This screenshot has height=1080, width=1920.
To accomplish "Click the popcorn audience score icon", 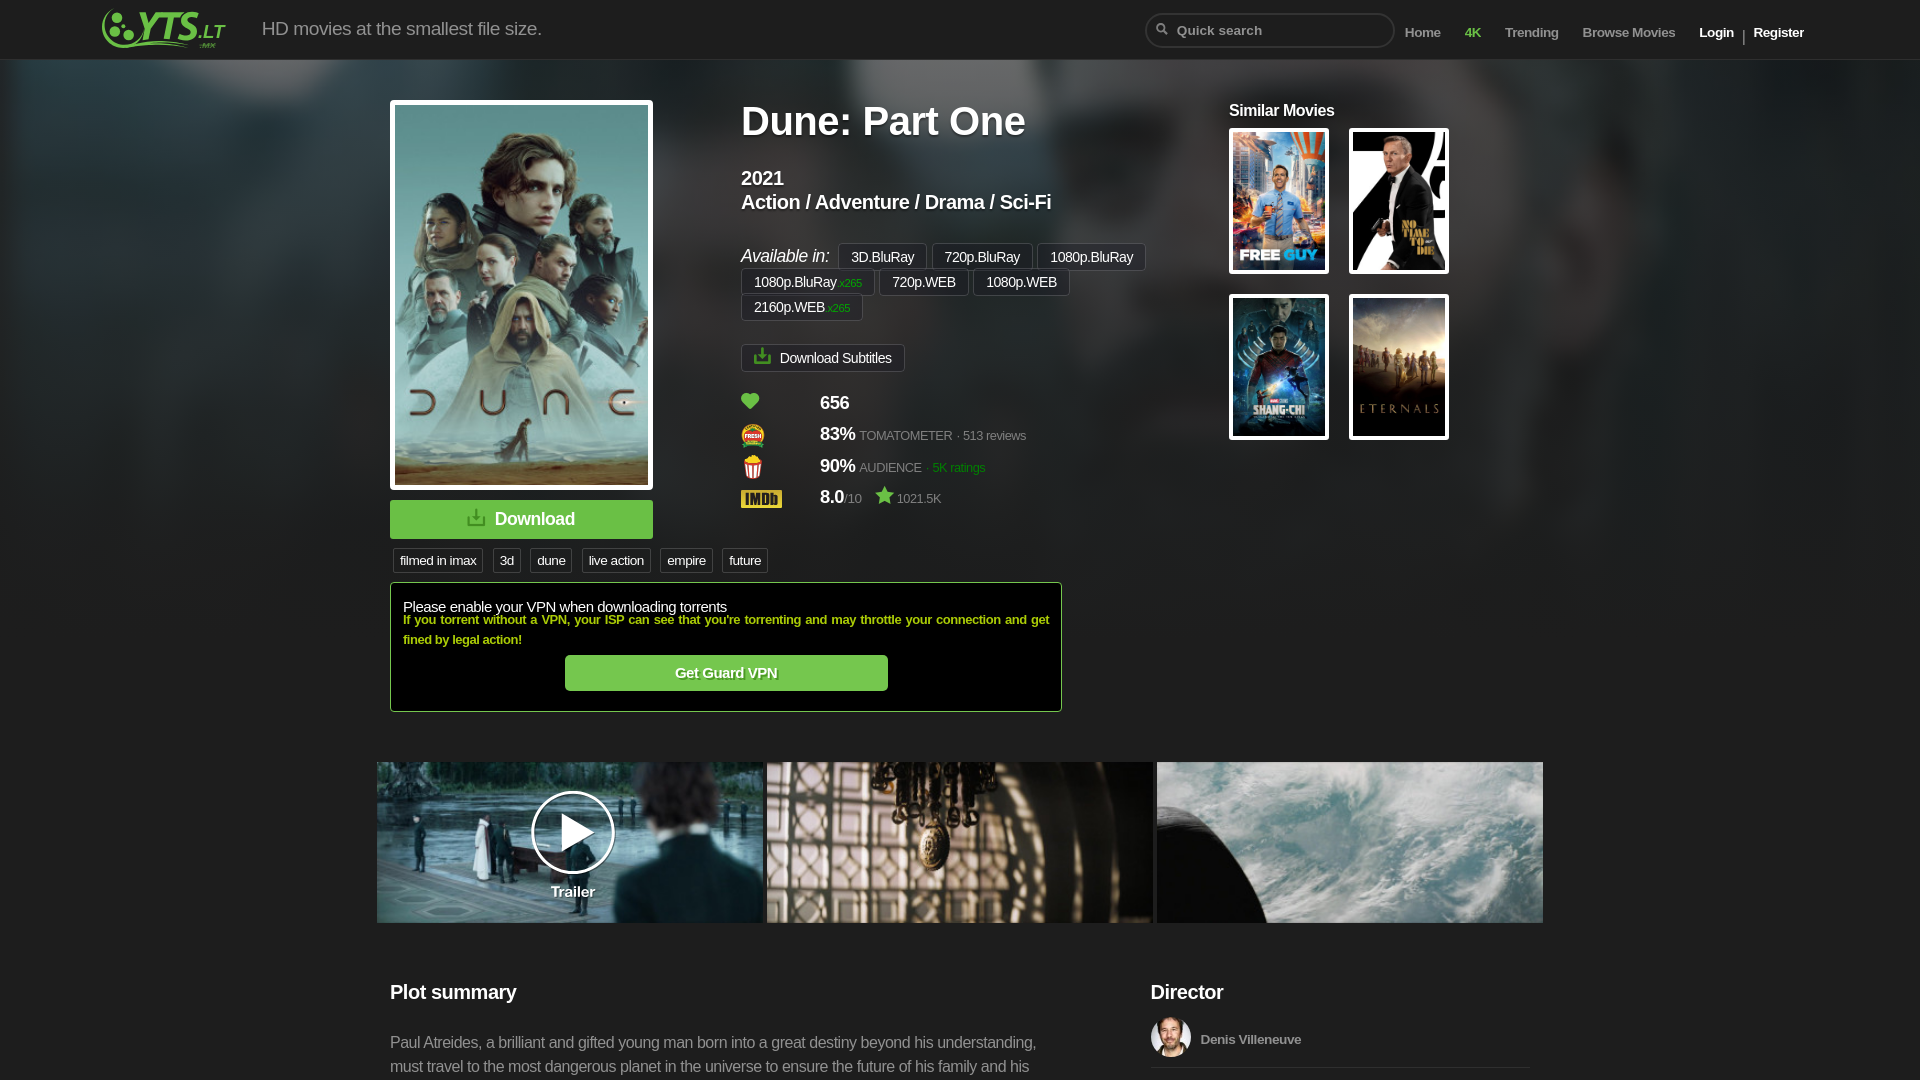I will (753, 467).
